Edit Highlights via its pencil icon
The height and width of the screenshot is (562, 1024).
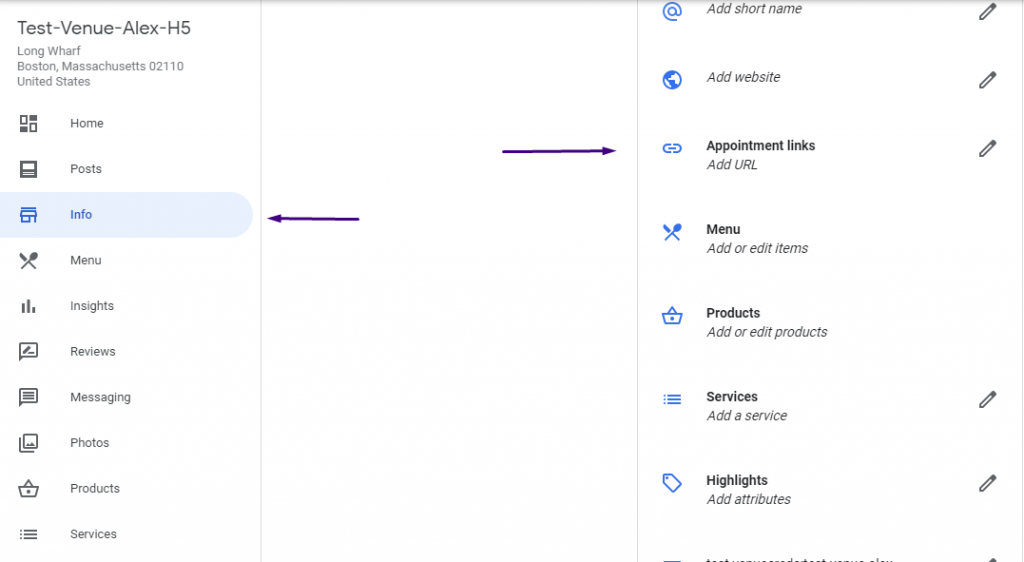[987, 483]
